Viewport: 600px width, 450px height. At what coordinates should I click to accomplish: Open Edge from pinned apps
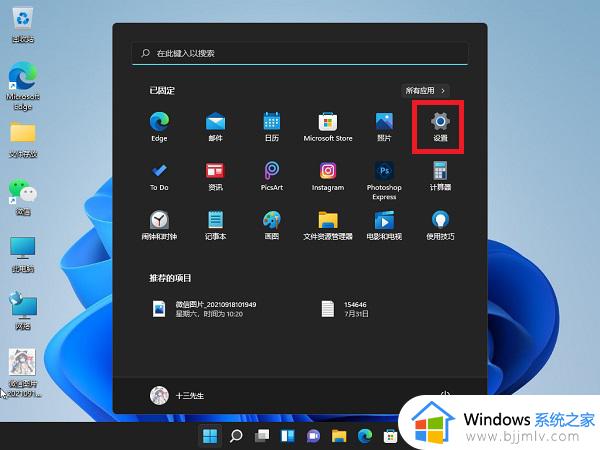click(x=159, y=127)
